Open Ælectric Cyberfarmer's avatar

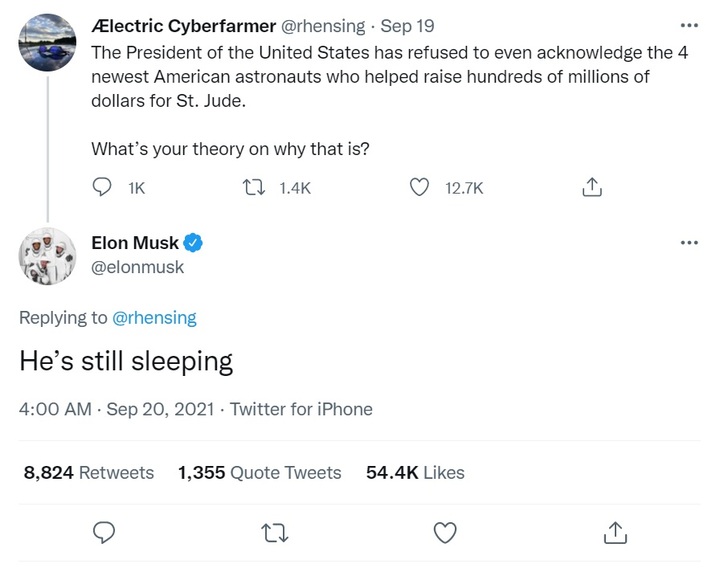47,40
